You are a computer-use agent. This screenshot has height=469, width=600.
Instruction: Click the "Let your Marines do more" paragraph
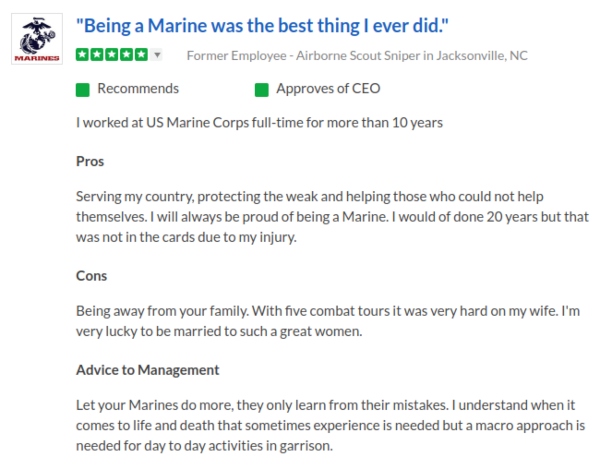pyautogui.click(x=330, y=426)
